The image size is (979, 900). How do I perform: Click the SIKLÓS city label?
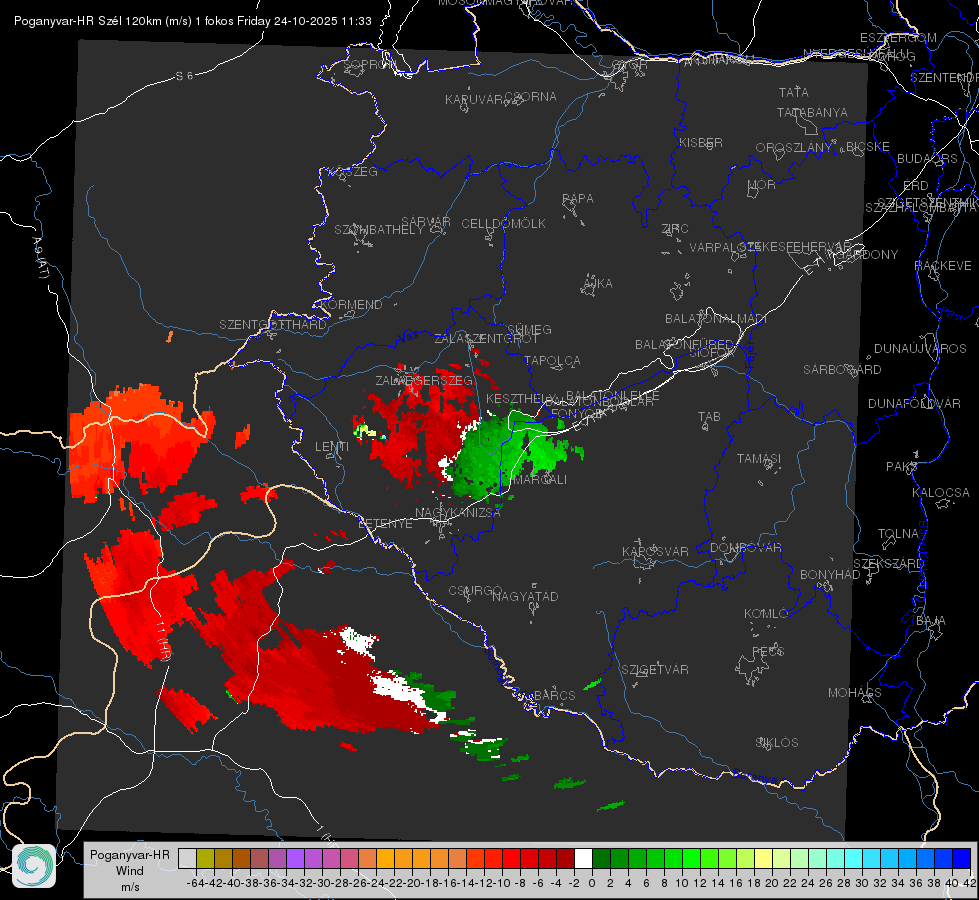coord(777,743)
